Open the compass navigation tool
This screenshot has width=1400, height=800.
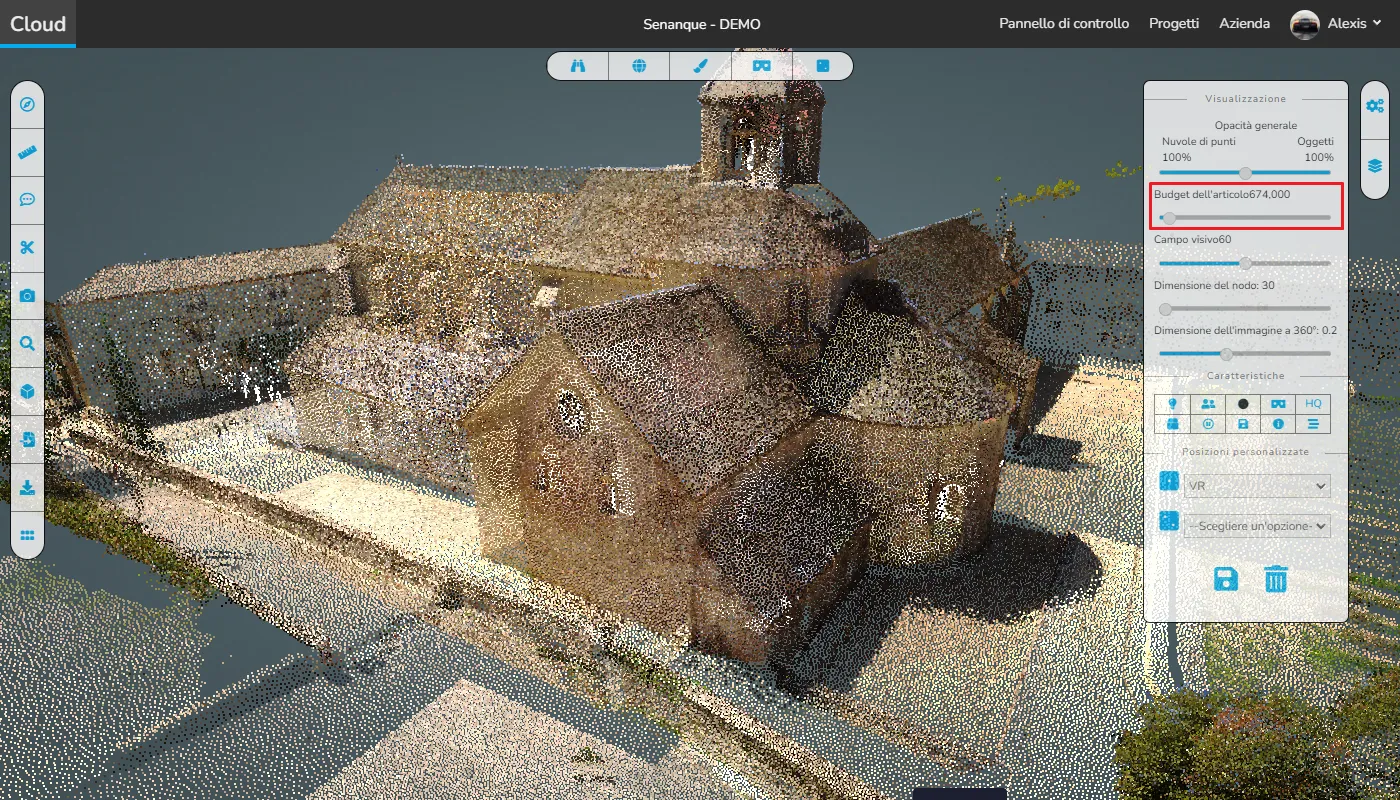click(x=27, y=105)
